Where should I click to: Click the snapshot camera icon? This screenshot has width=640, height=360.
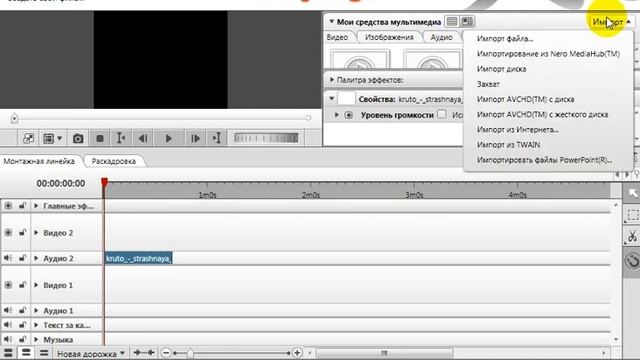coord(78,138)
